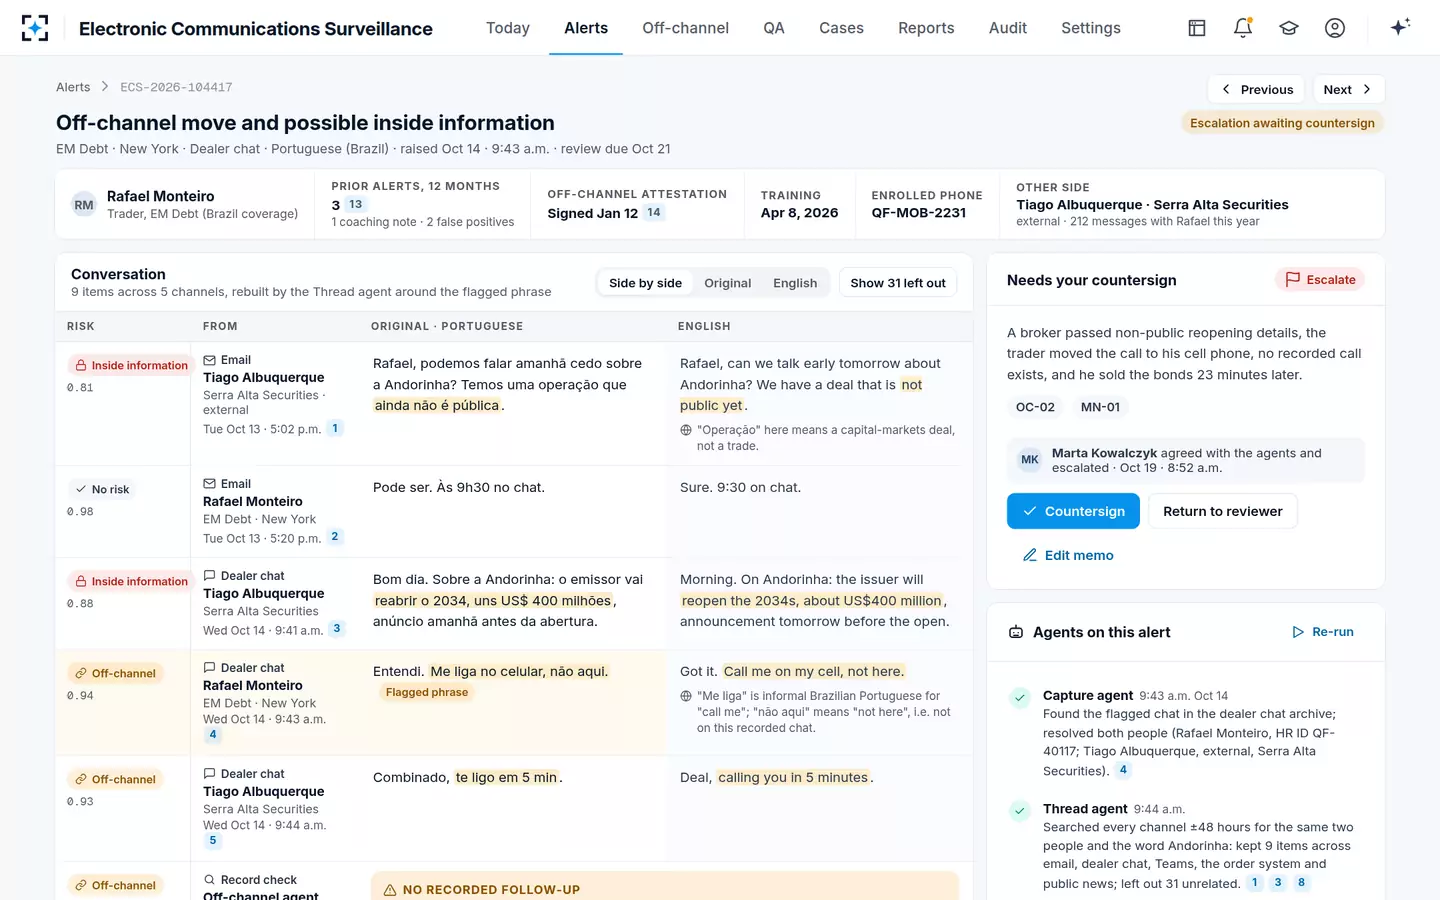Go to Previous alert

(1256, 89)
